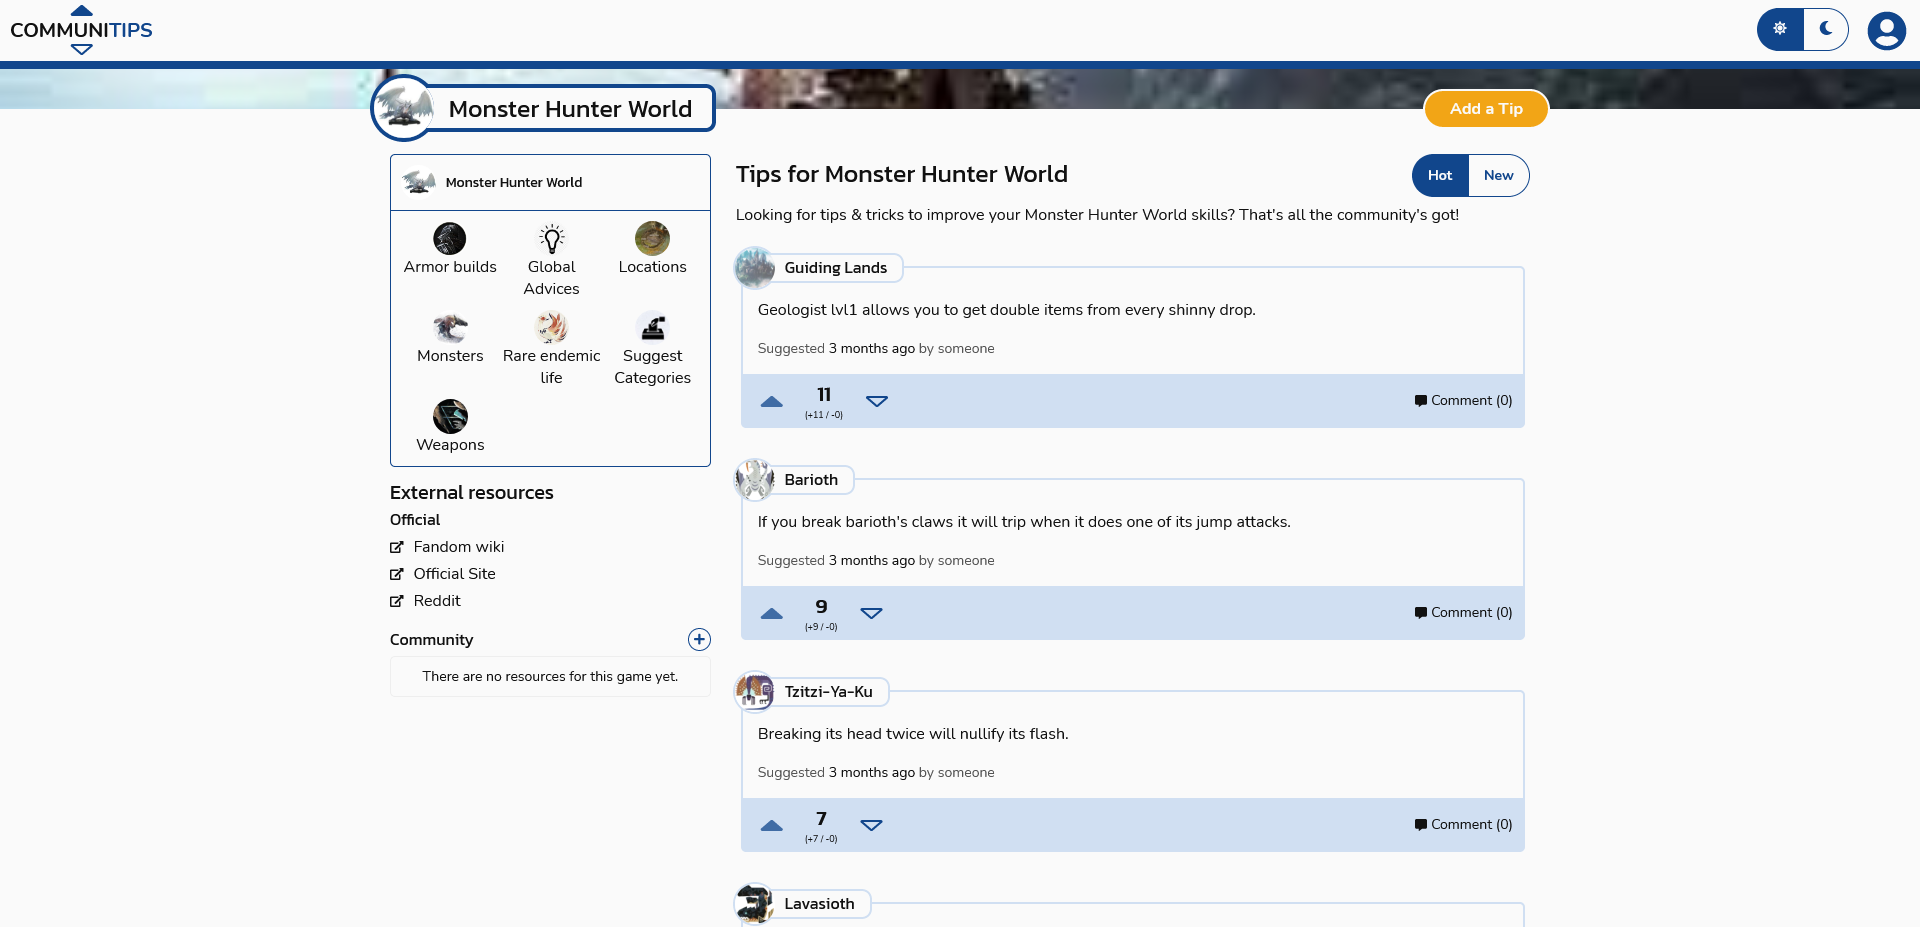Open the Weapons category icon

450,416
